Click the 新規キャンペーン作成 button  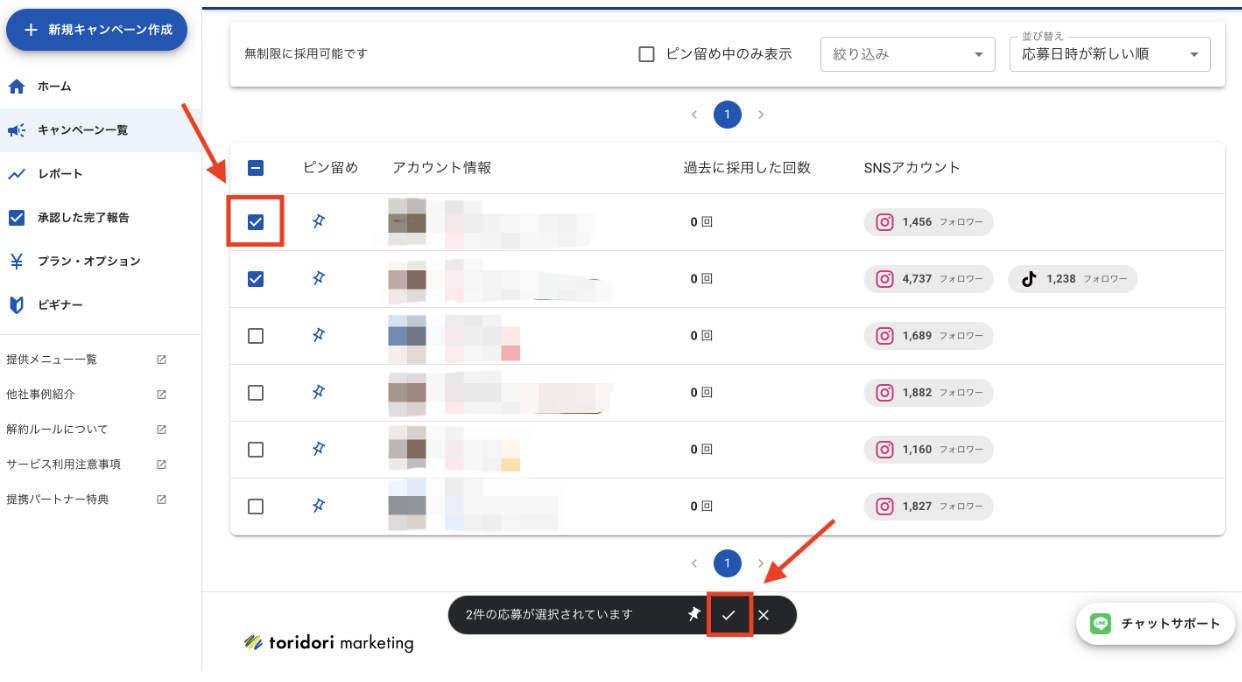click(x=96, y=30)
